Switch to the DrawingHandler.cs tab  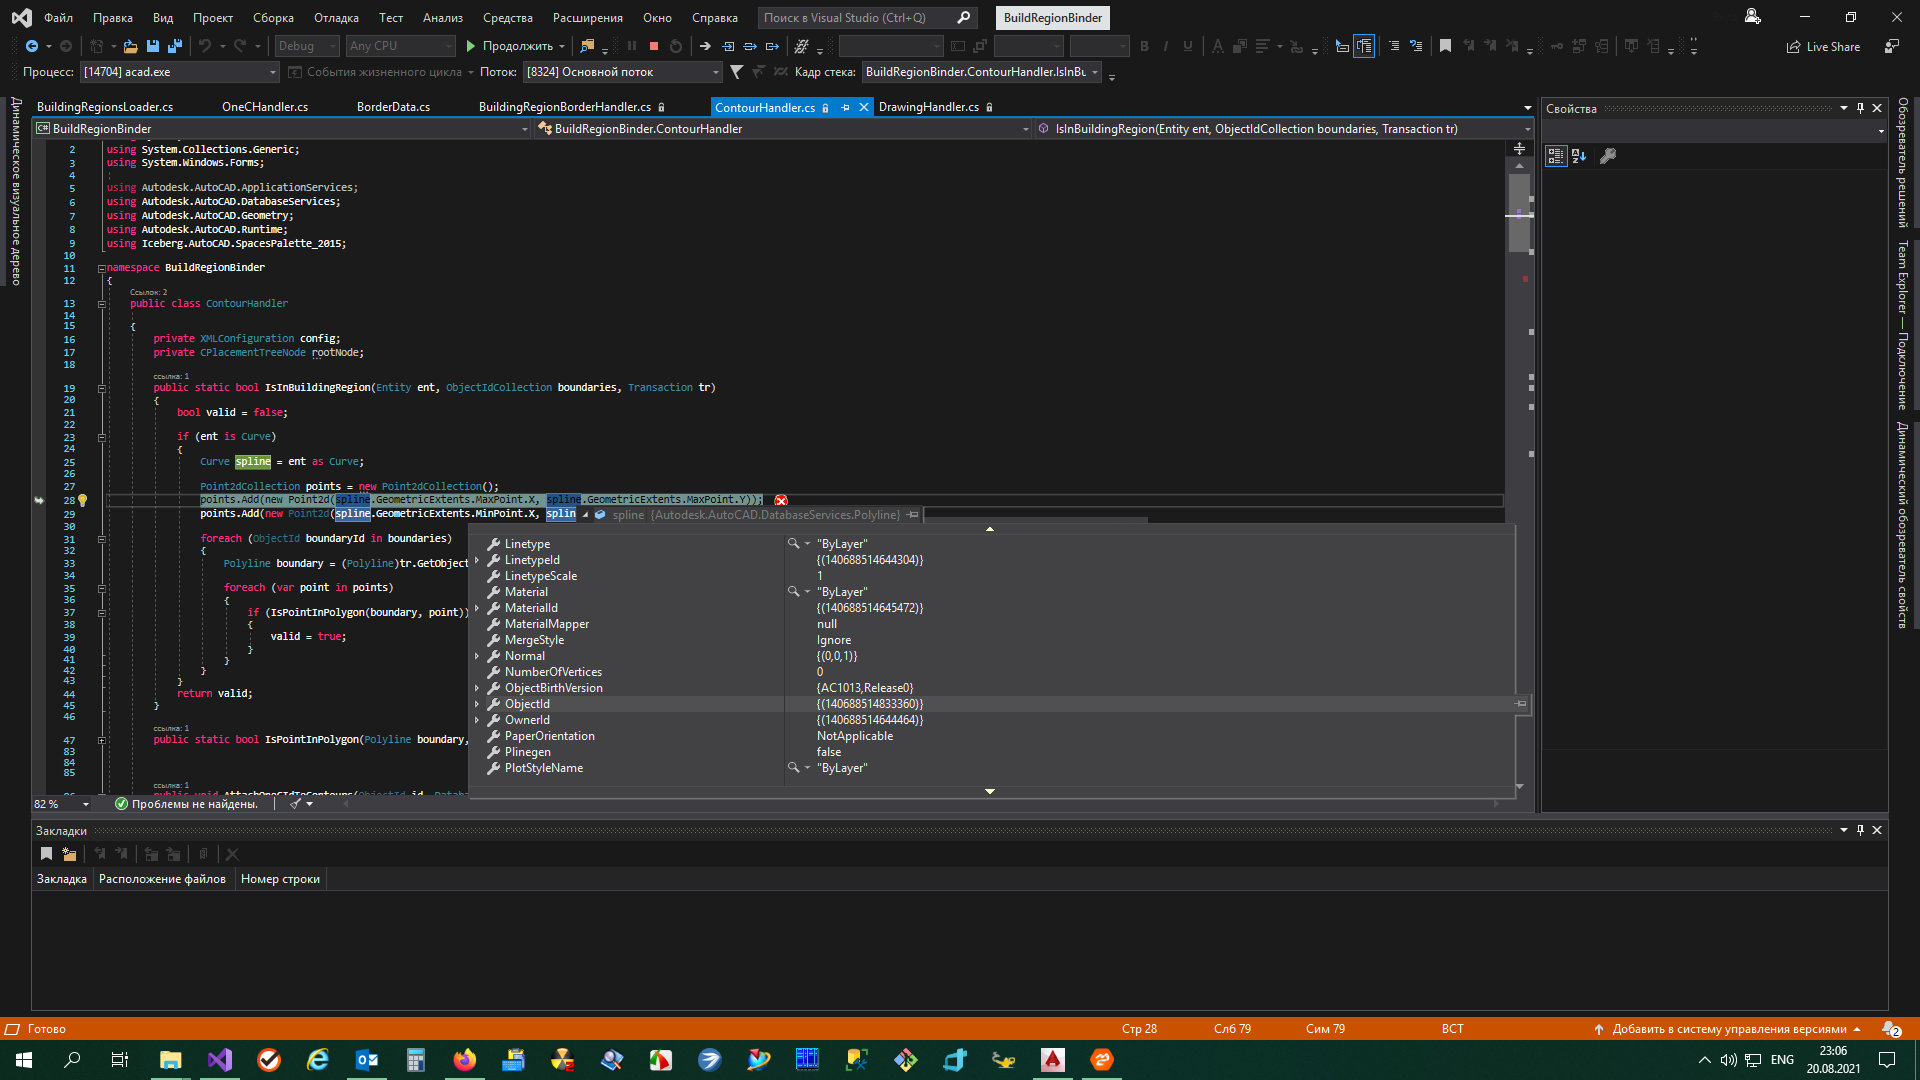pos(928,107)
